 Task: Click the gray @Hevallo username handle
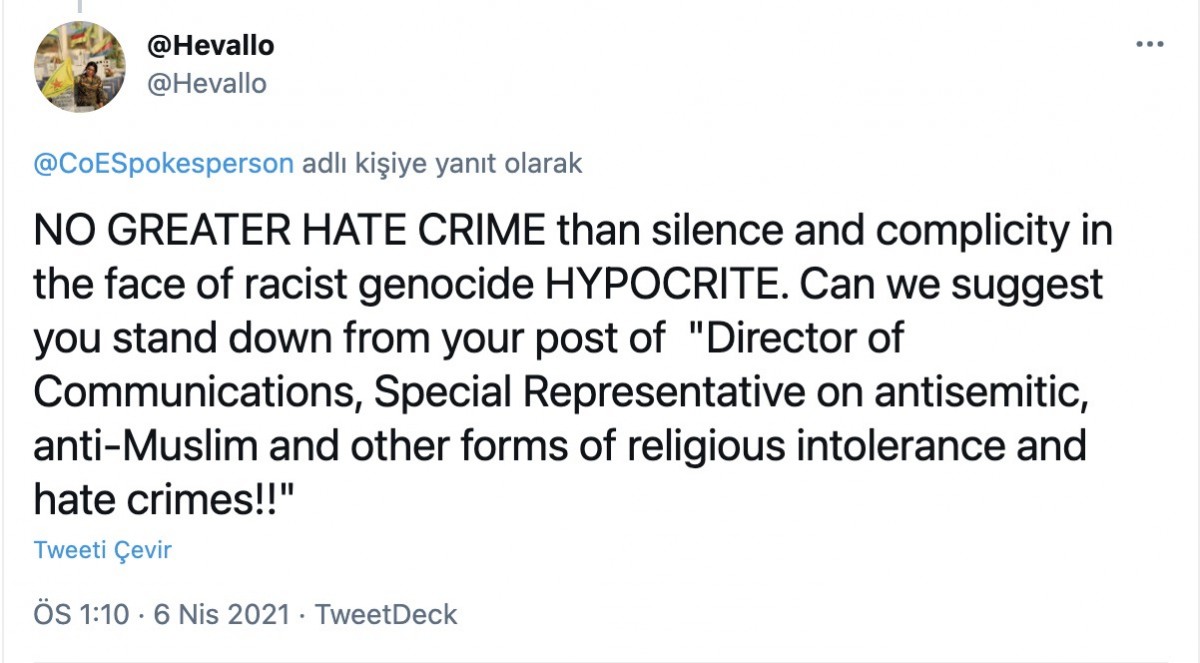[207, 84]
